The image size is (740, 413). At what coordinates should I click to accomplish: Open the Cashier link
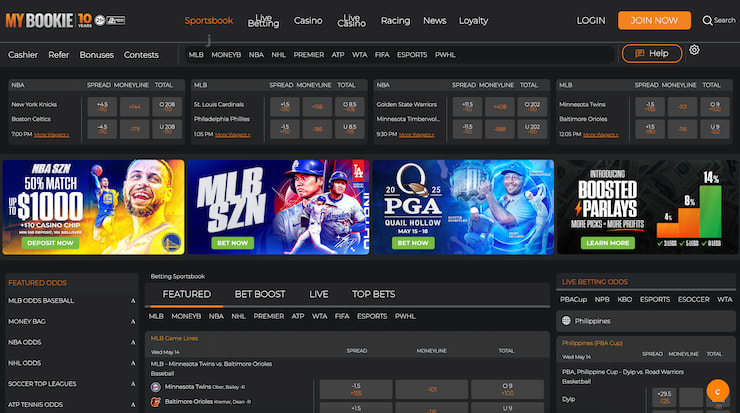23,55
